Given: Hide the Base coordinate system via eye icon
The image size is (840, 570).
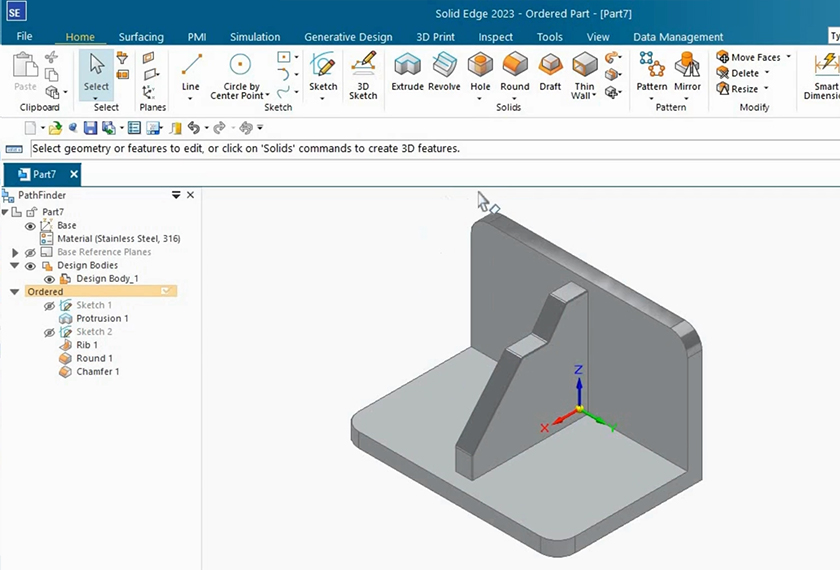Looking at the screenshot, I should pos(30,226).
